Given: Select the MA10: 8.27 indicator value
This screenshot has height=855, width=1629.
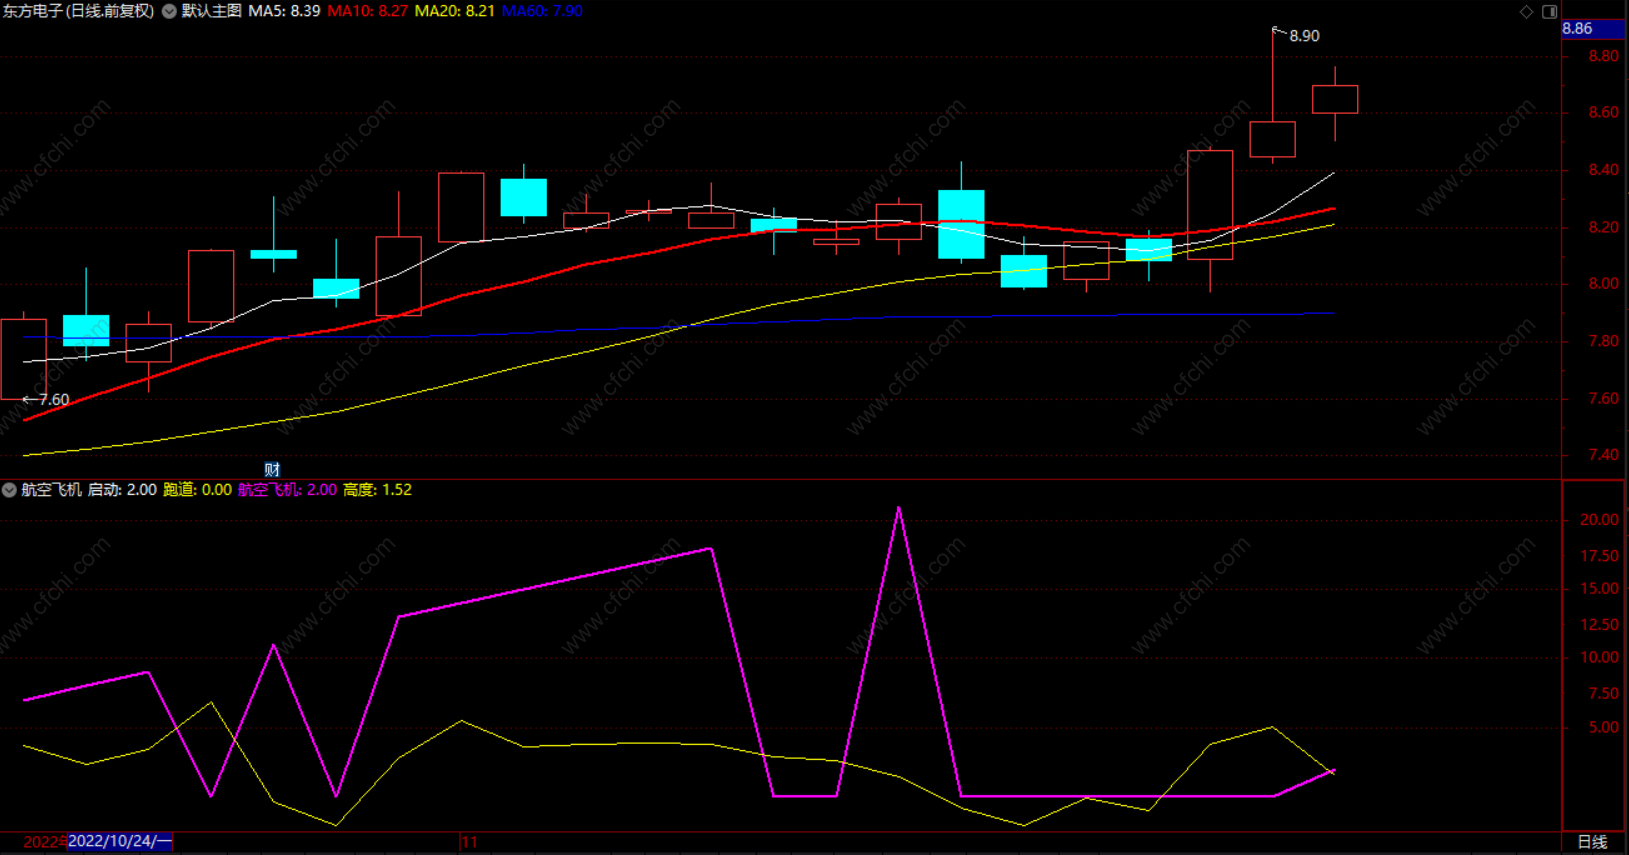Looking at the screenshot, I should 368,11.
